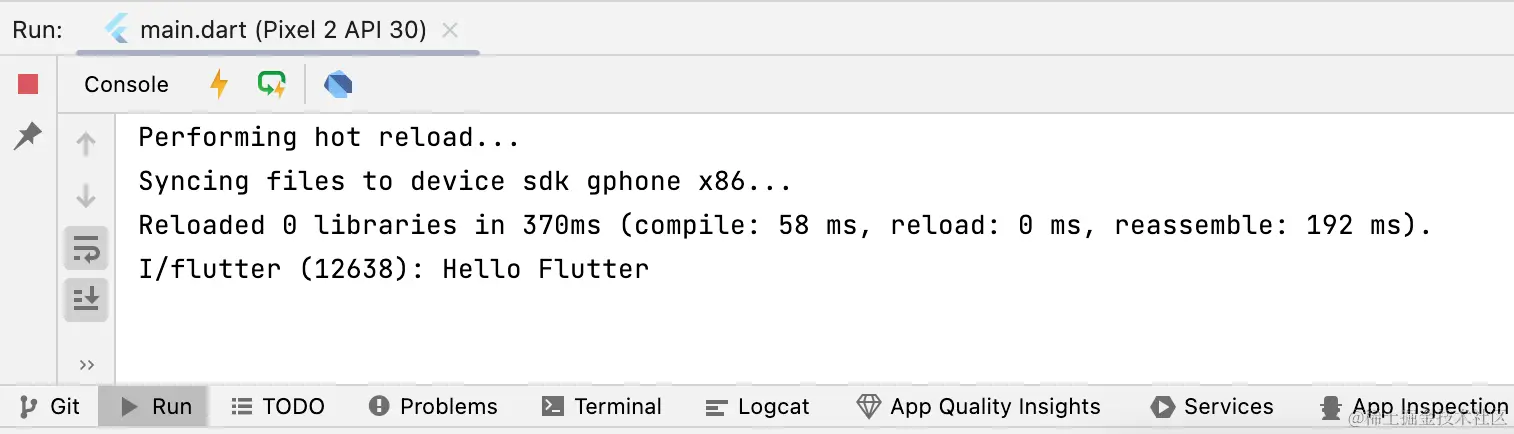The width and height of the screenshot is (1514, 434).
Task: Open the TODO tool window
Action: click(x=278, y=406)
